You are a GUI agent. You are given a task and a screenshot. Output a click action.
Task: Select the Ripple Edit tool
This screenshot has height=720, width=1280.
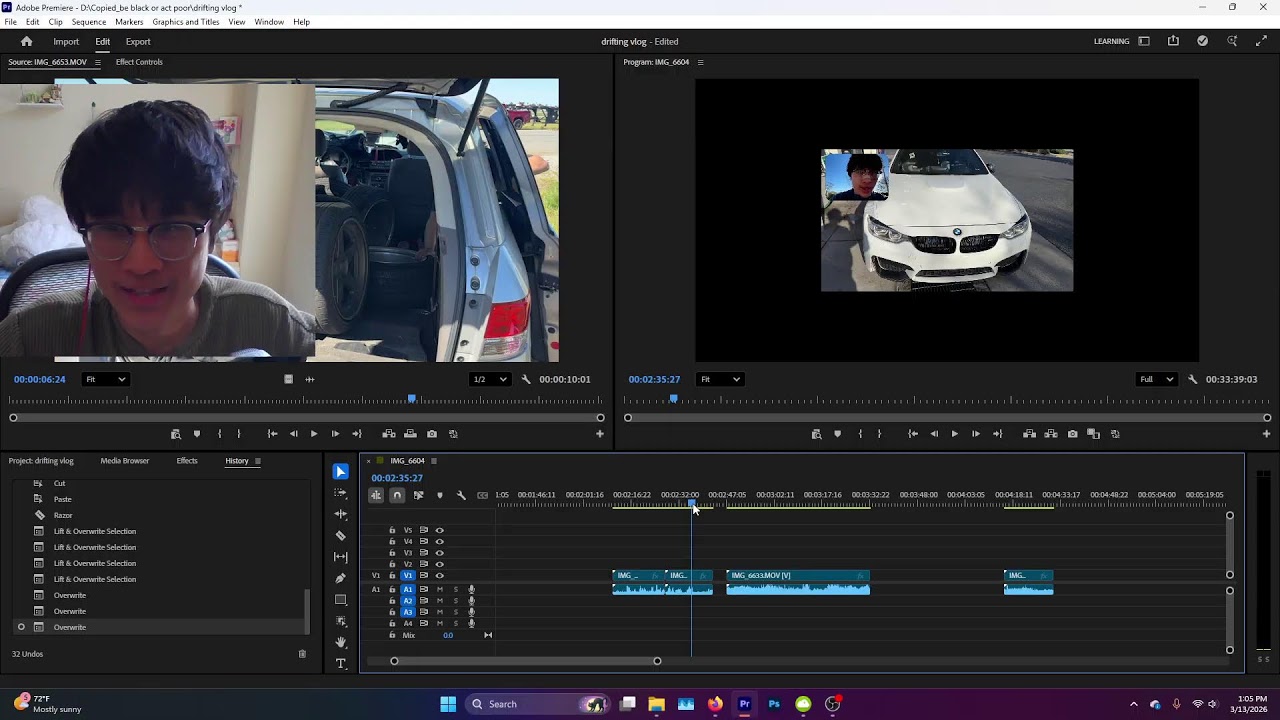[x=341, y=514]
